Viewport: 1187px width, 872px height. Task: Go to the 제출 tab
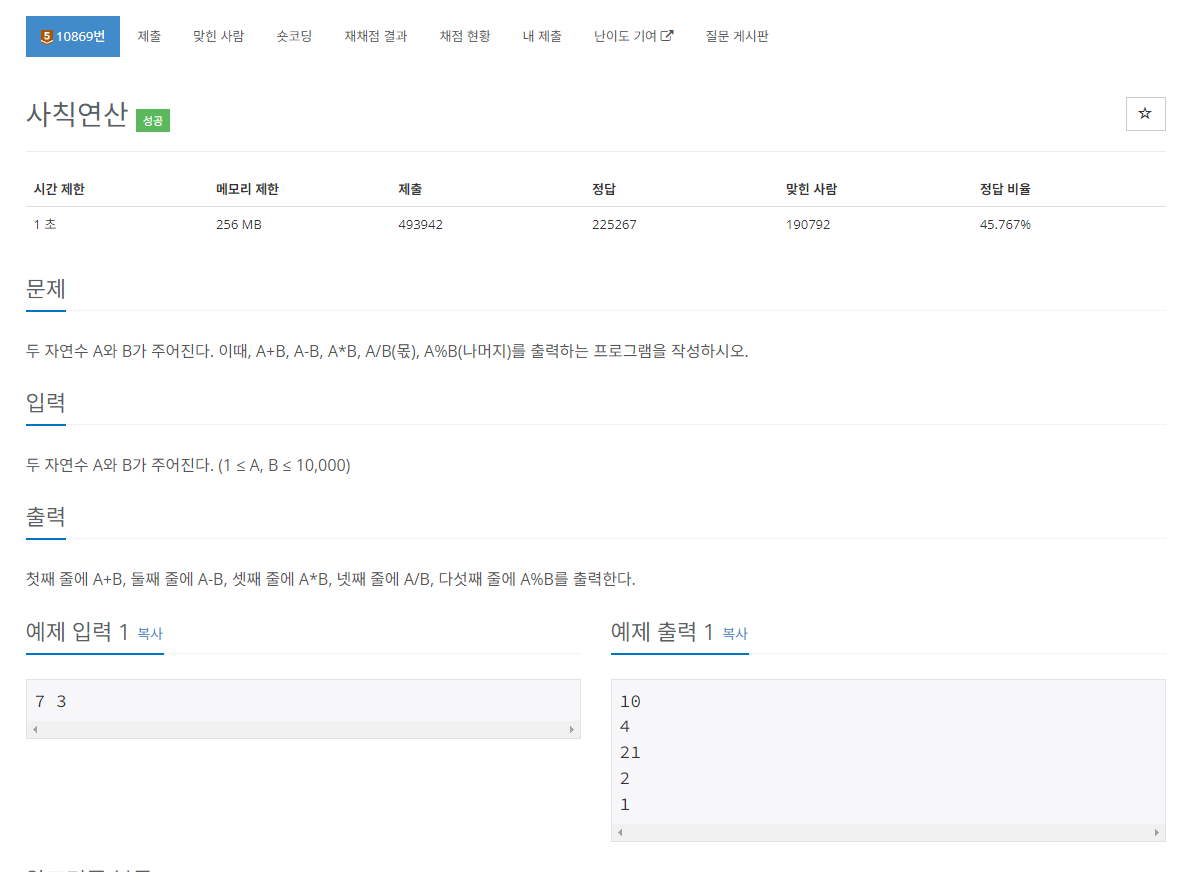149,36
